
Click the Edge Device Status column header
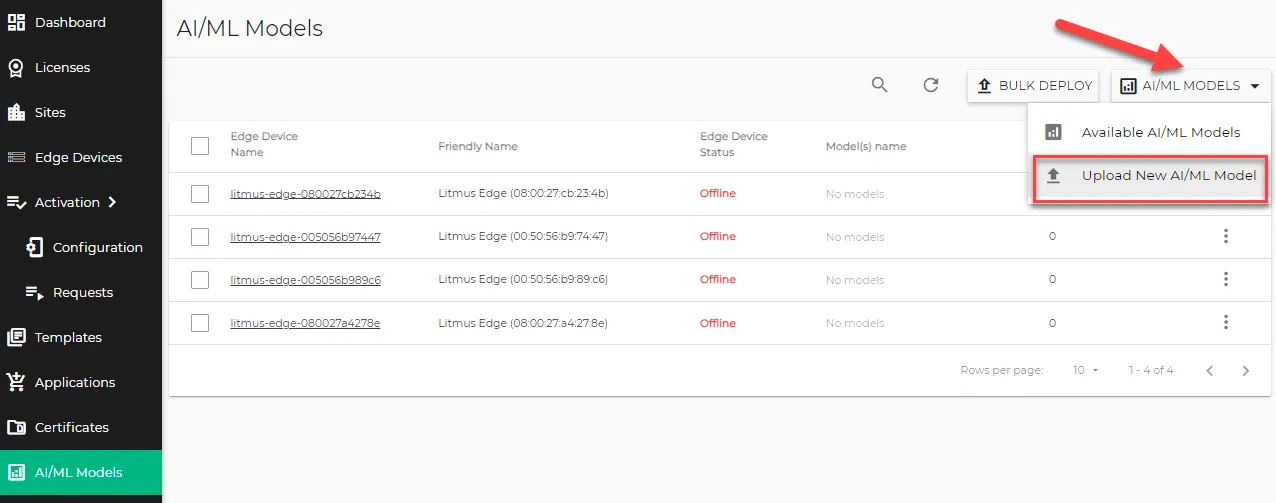pyautogui.click(x=734, y=145)
